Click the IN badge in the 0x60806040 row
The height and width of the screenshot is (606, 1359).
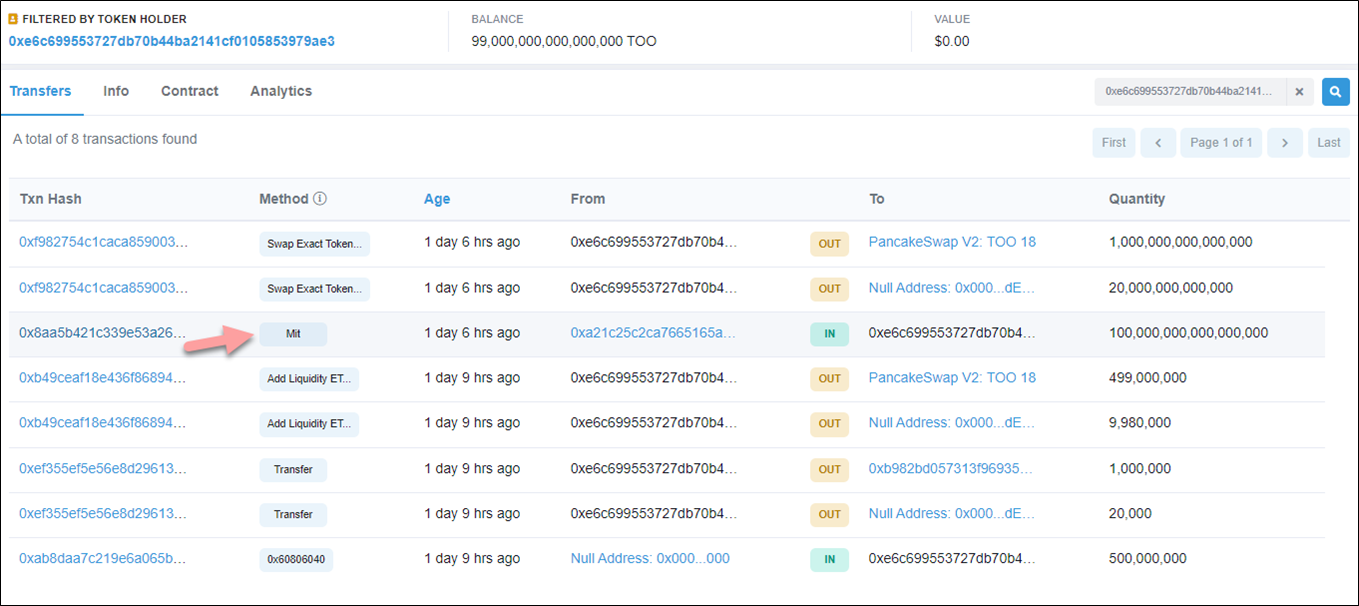click(829, 560)
